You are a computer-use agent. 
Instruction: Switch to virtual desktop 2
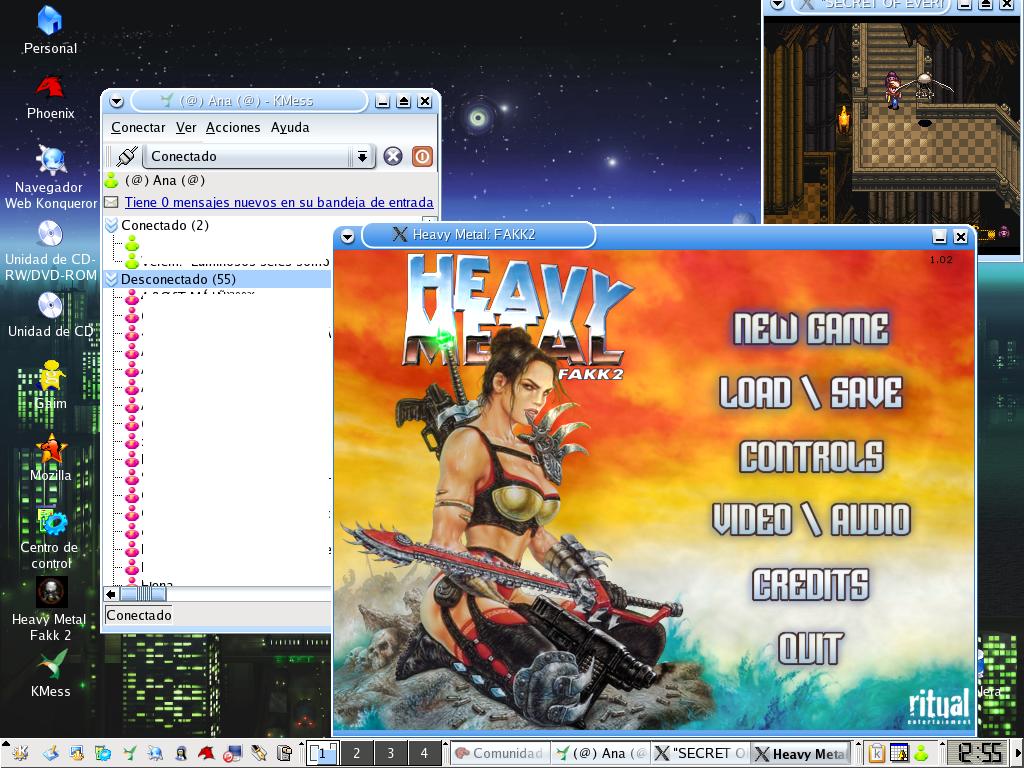point(357,753)
